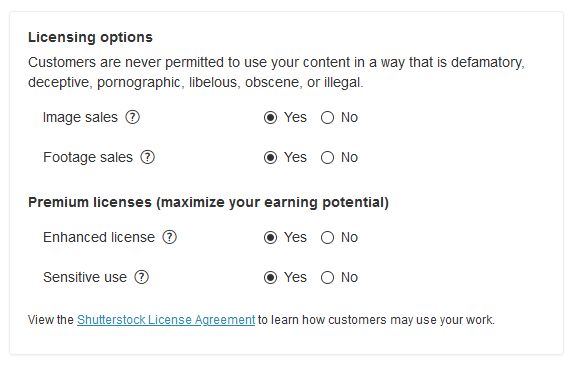Viewport: 576px width, 370px height.
Task: Select No for Image sales
Action: coord(327,118)
